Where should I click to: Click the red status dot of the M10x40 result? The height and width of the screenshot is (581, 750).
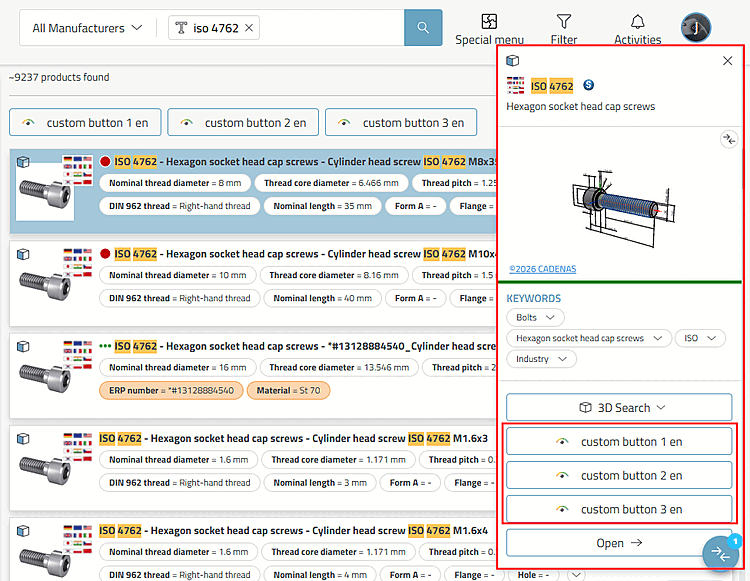105,254
